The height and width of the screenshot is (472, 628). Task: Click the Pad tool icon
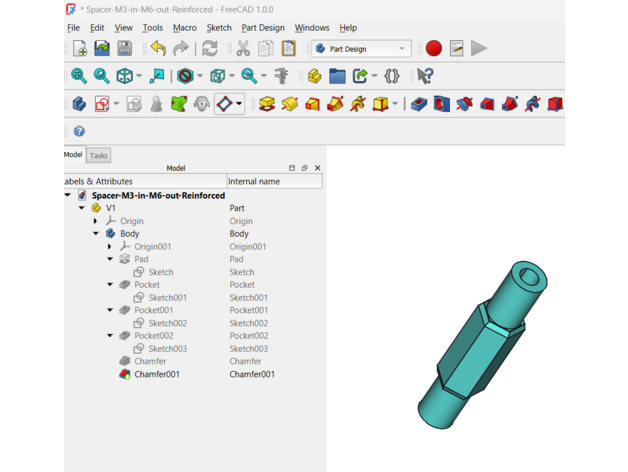click(x=266, y=104)
